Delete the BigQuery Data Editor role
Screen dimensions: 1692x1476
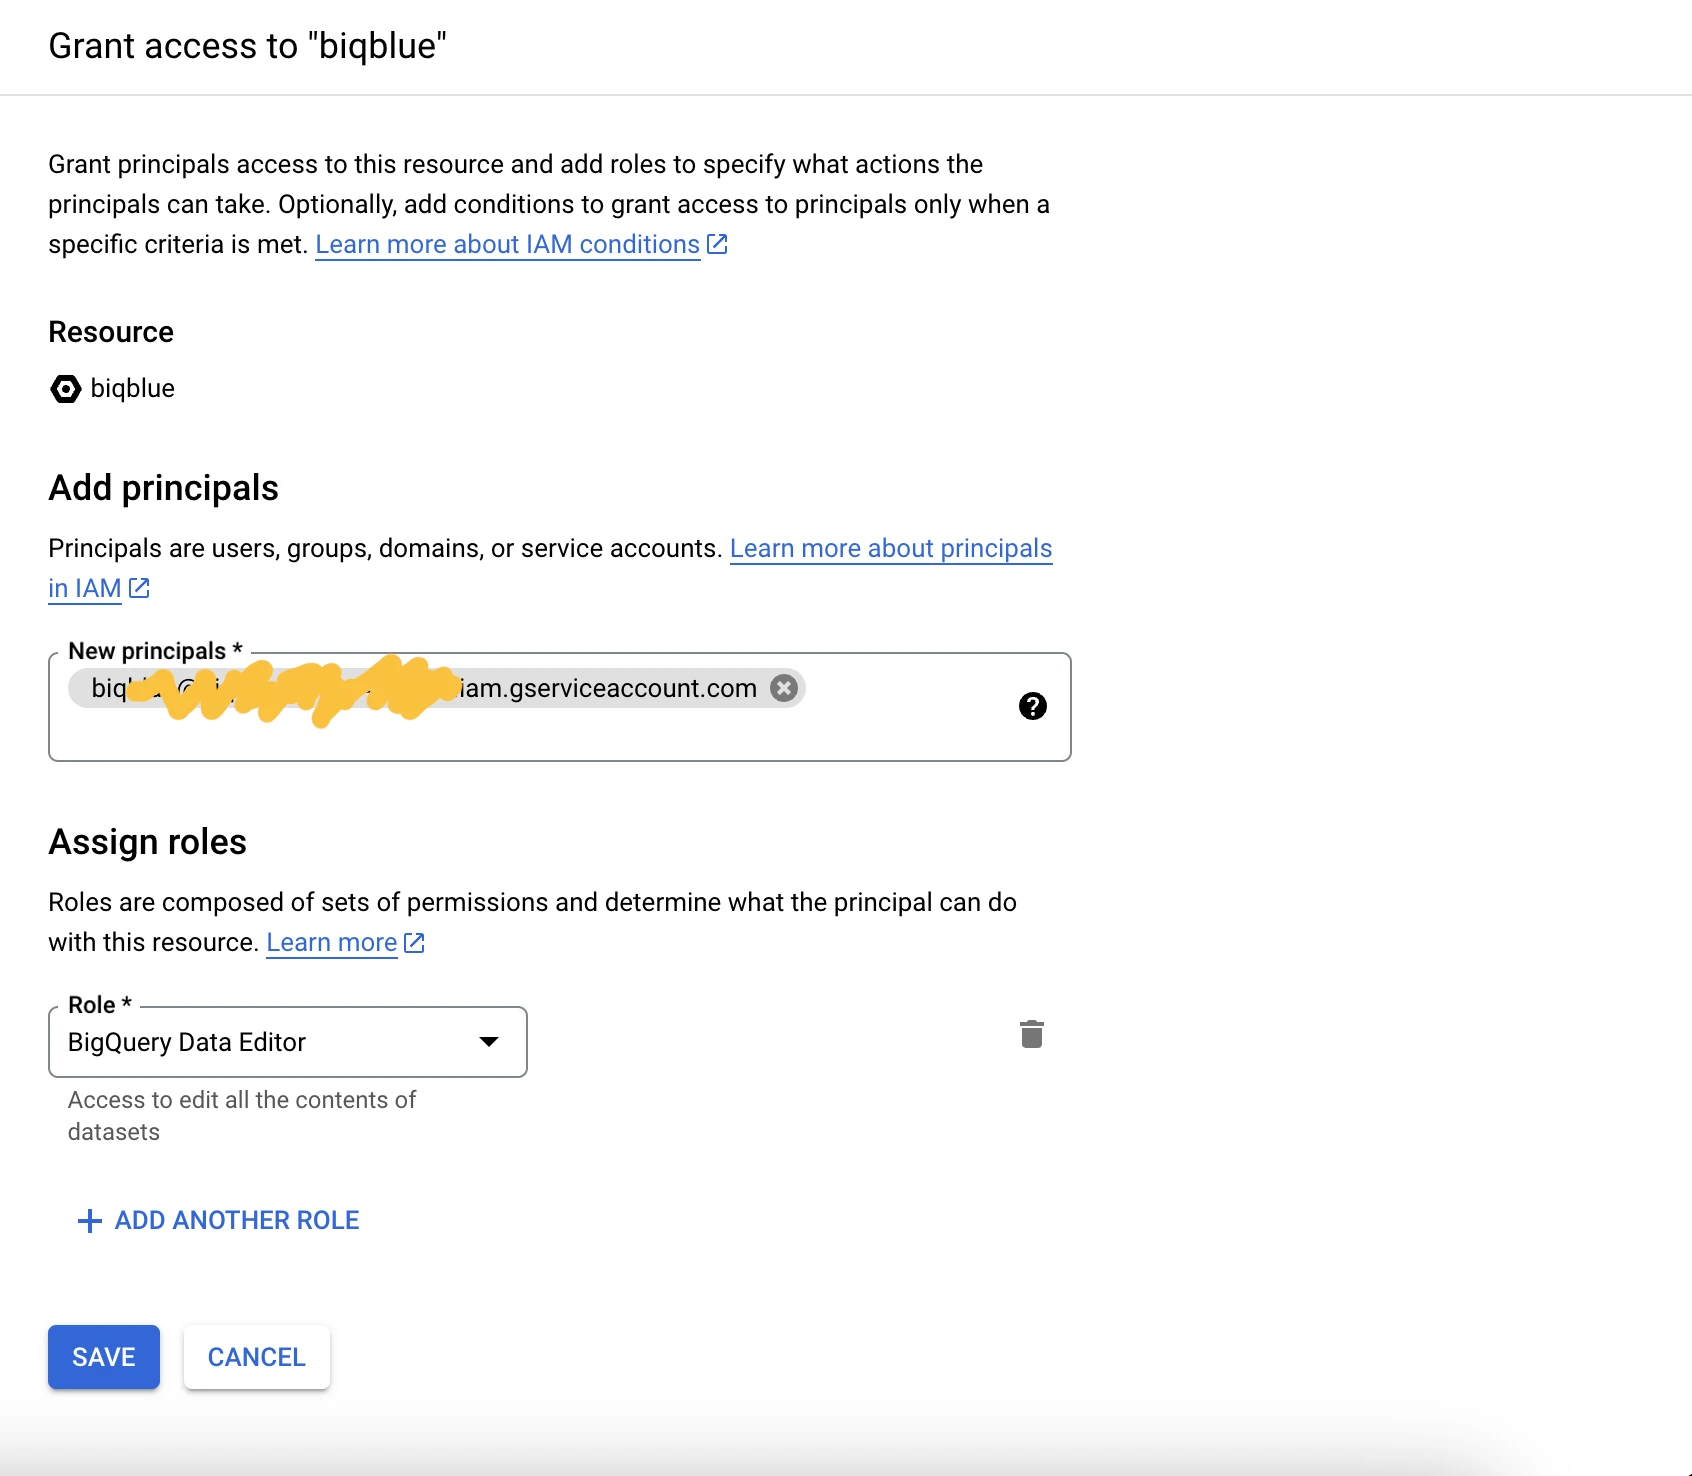(1032, 1034)
